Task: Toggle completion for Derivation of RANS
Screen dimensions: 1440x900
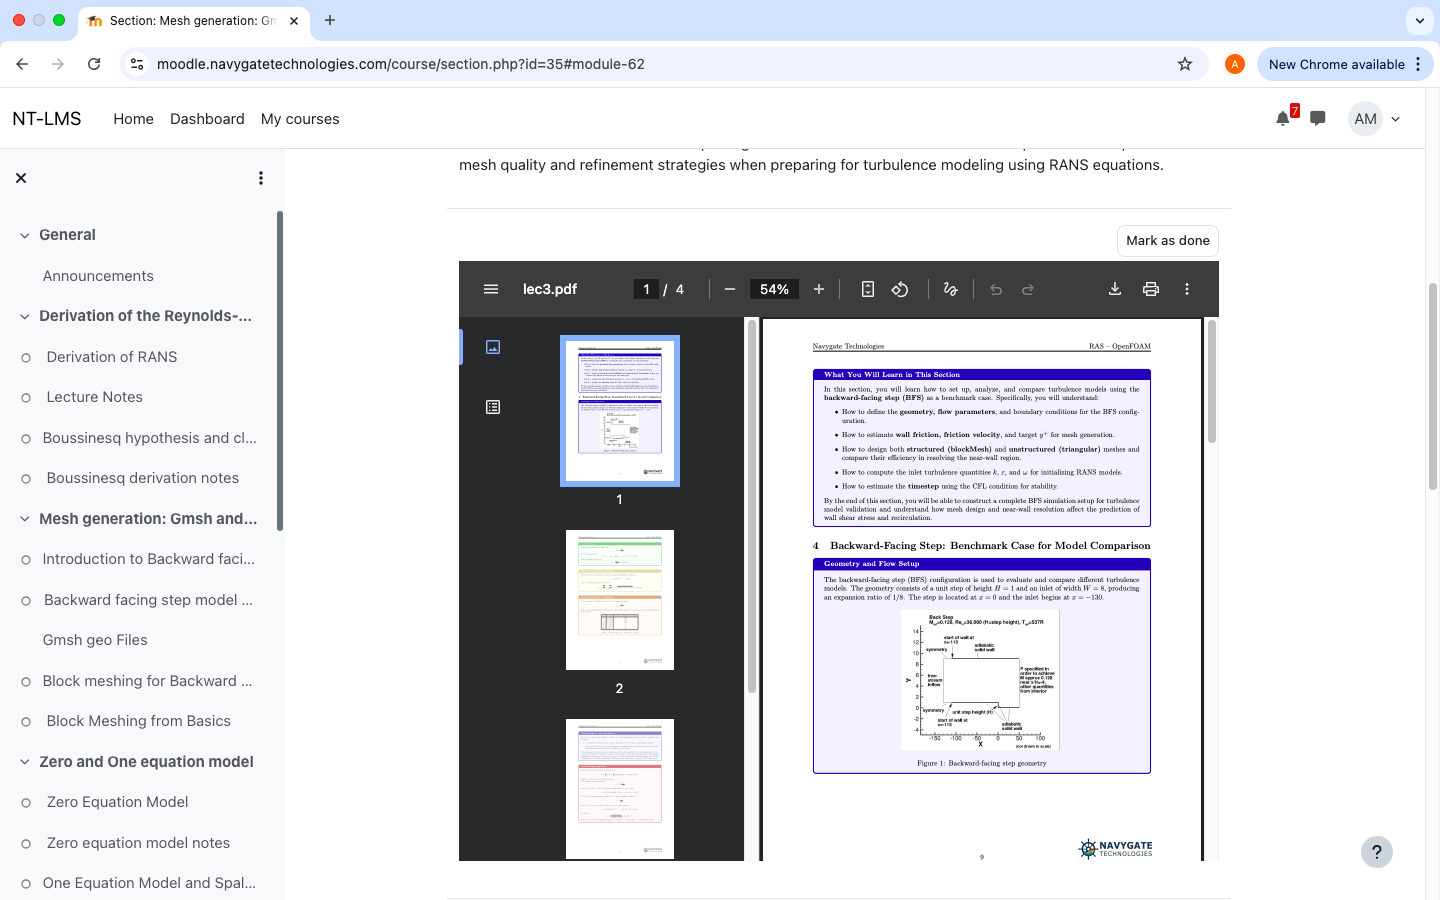Action: [x=26, y=357]
